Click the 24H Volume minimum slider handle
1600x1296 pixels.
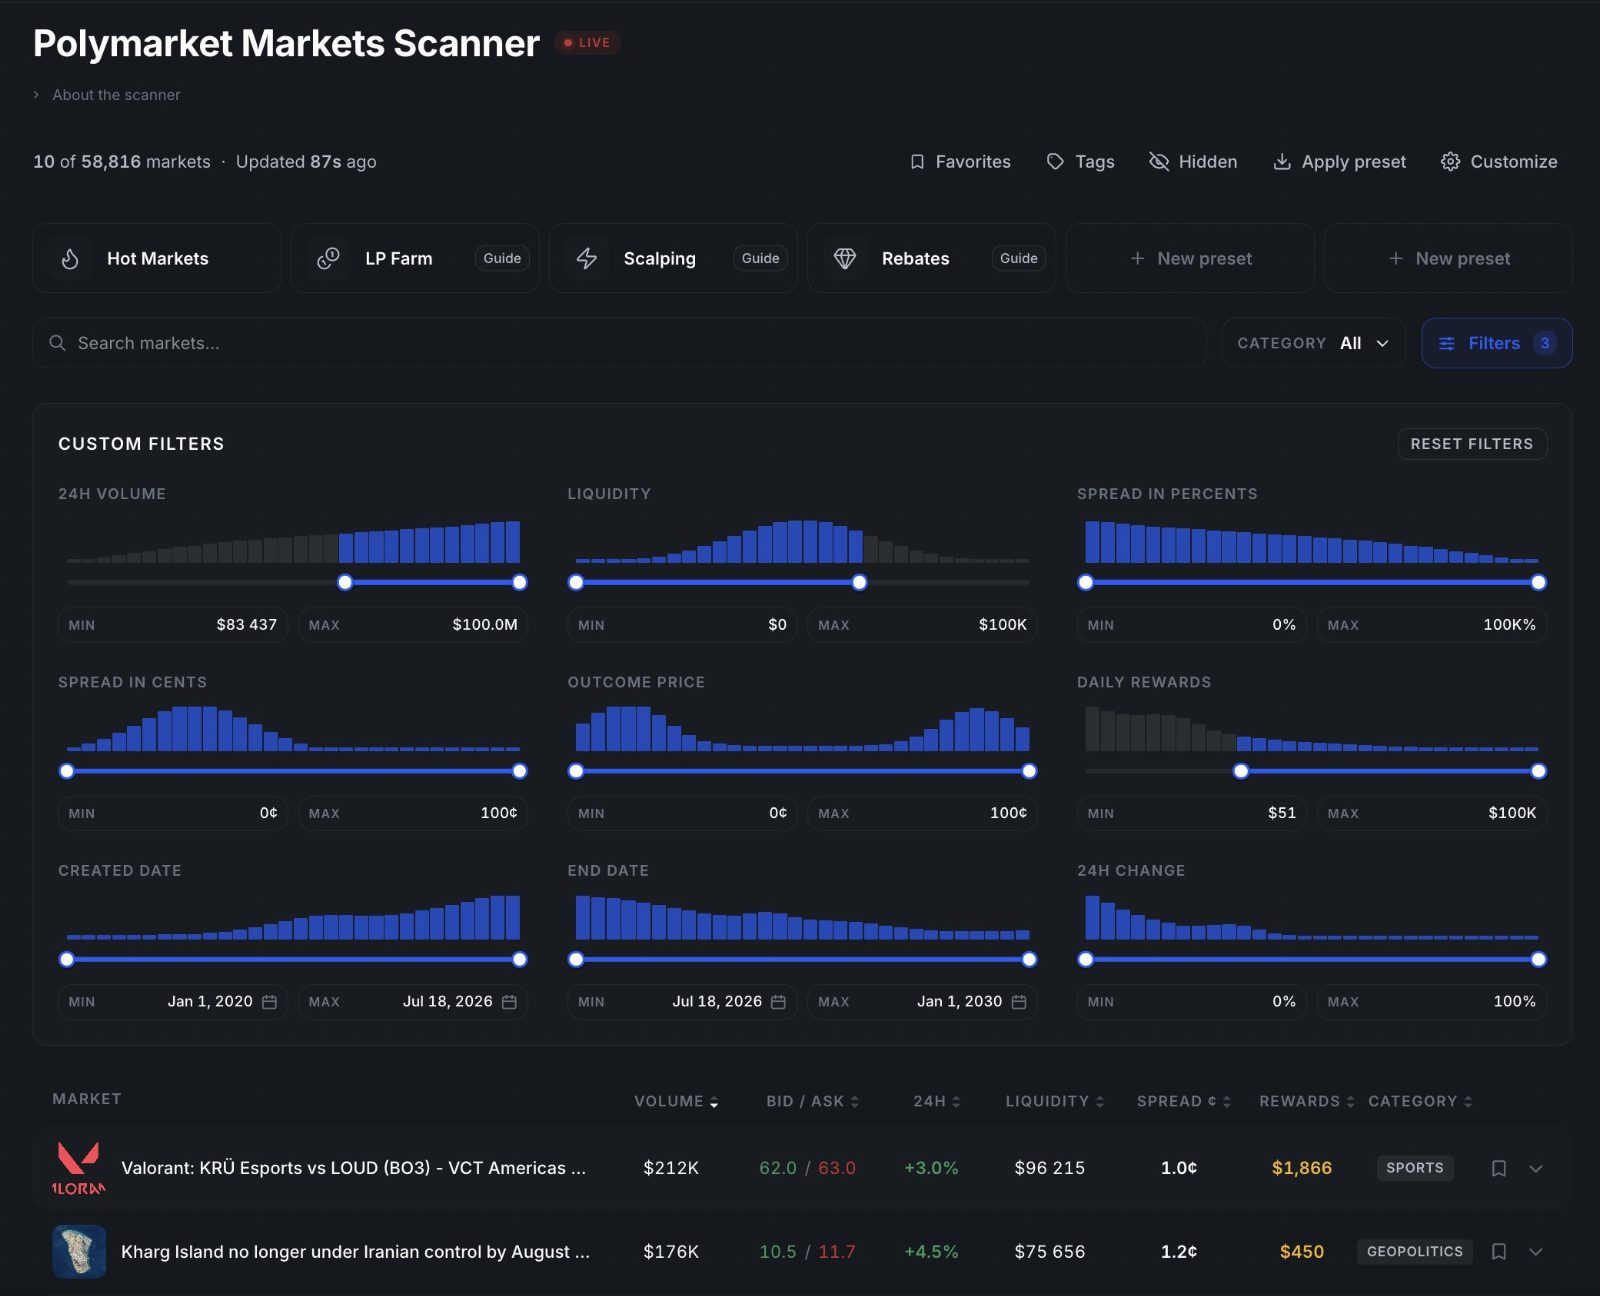coord(345,582)
